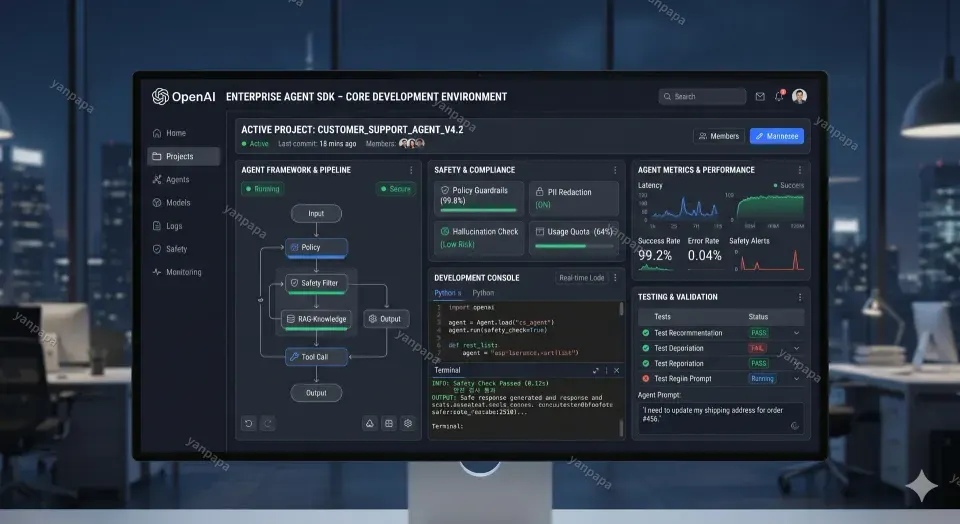Image resolution: width=960 pixels, height=524 pixels.
Task: Click the member avatars in project header
Action: 411,143
